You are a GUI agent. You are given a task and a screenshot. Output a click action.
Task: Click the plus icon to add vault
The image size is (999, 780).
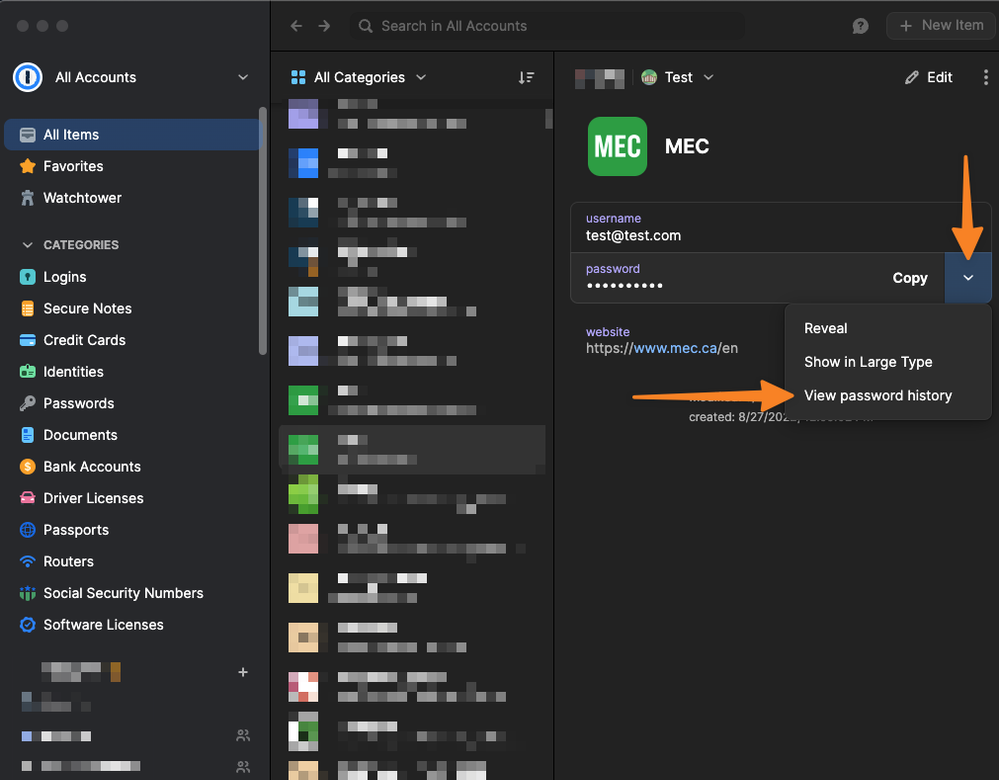243,672
